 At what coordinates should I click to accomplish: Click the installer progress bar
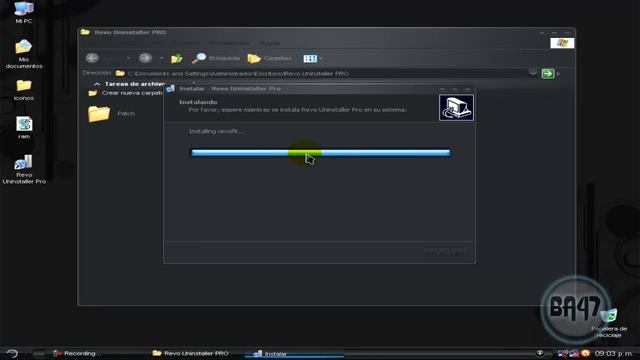click(321, 152)
